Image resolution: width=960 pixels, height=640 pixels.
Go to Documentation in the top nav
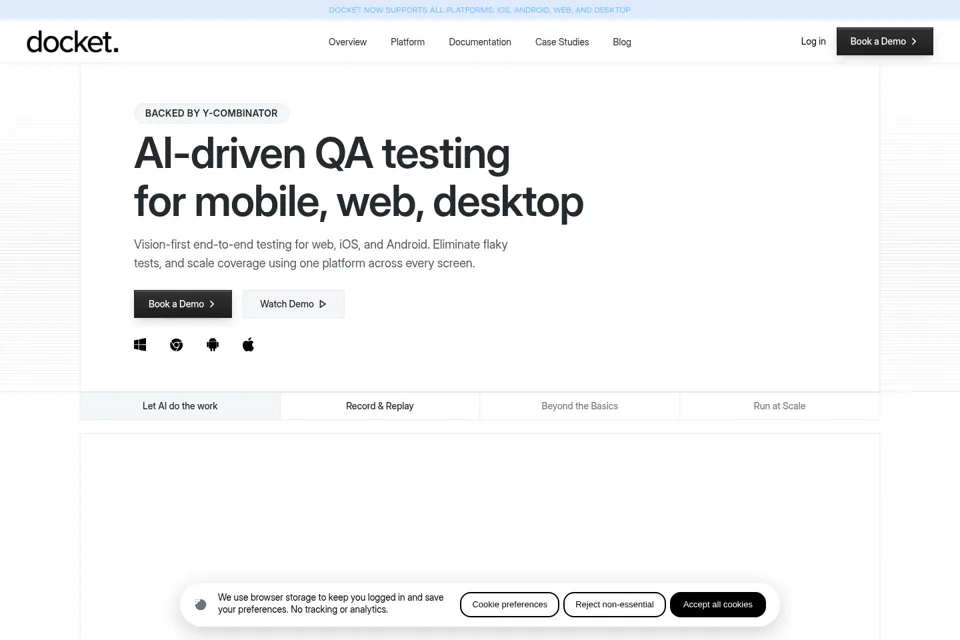pos(480,42)
